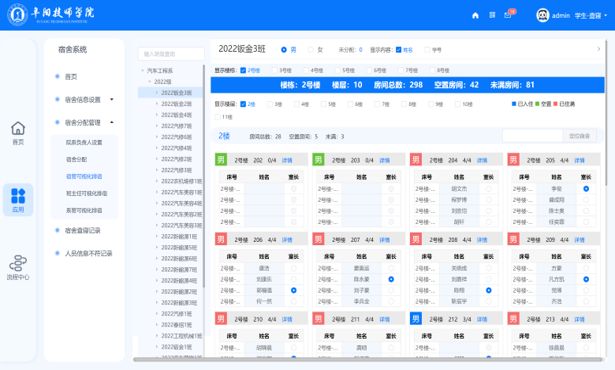Uncheck the 2楼 floor checkbox
Image resolution: width=615 pixels, height=370 pixels.
tap(243, 104)
